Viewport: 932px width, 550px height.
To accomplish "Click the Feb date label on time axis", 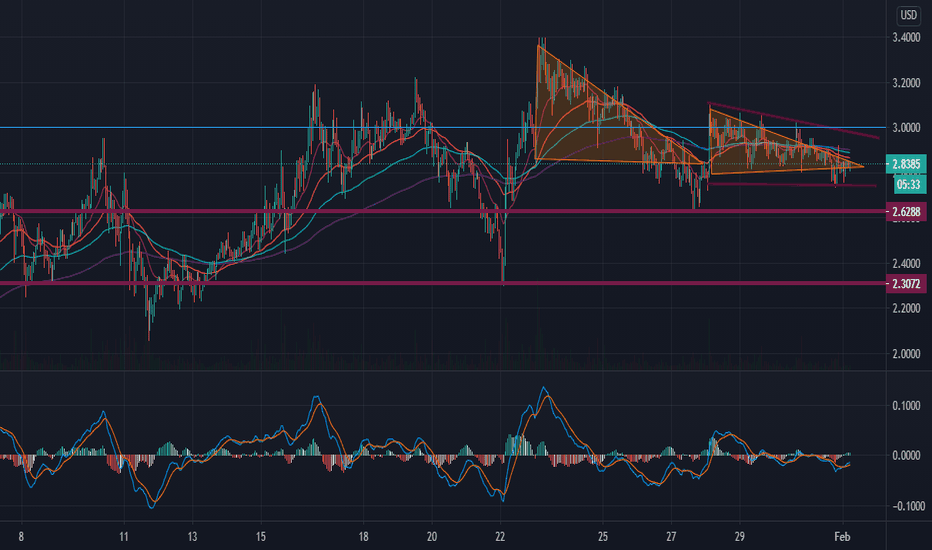I will (842, 537).
